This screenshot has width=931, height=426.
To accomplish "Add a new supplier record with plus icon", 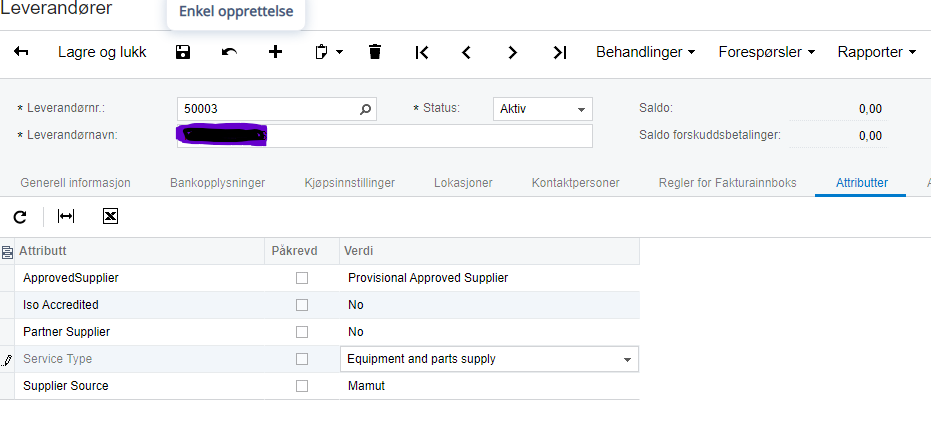I will point(275,52).
